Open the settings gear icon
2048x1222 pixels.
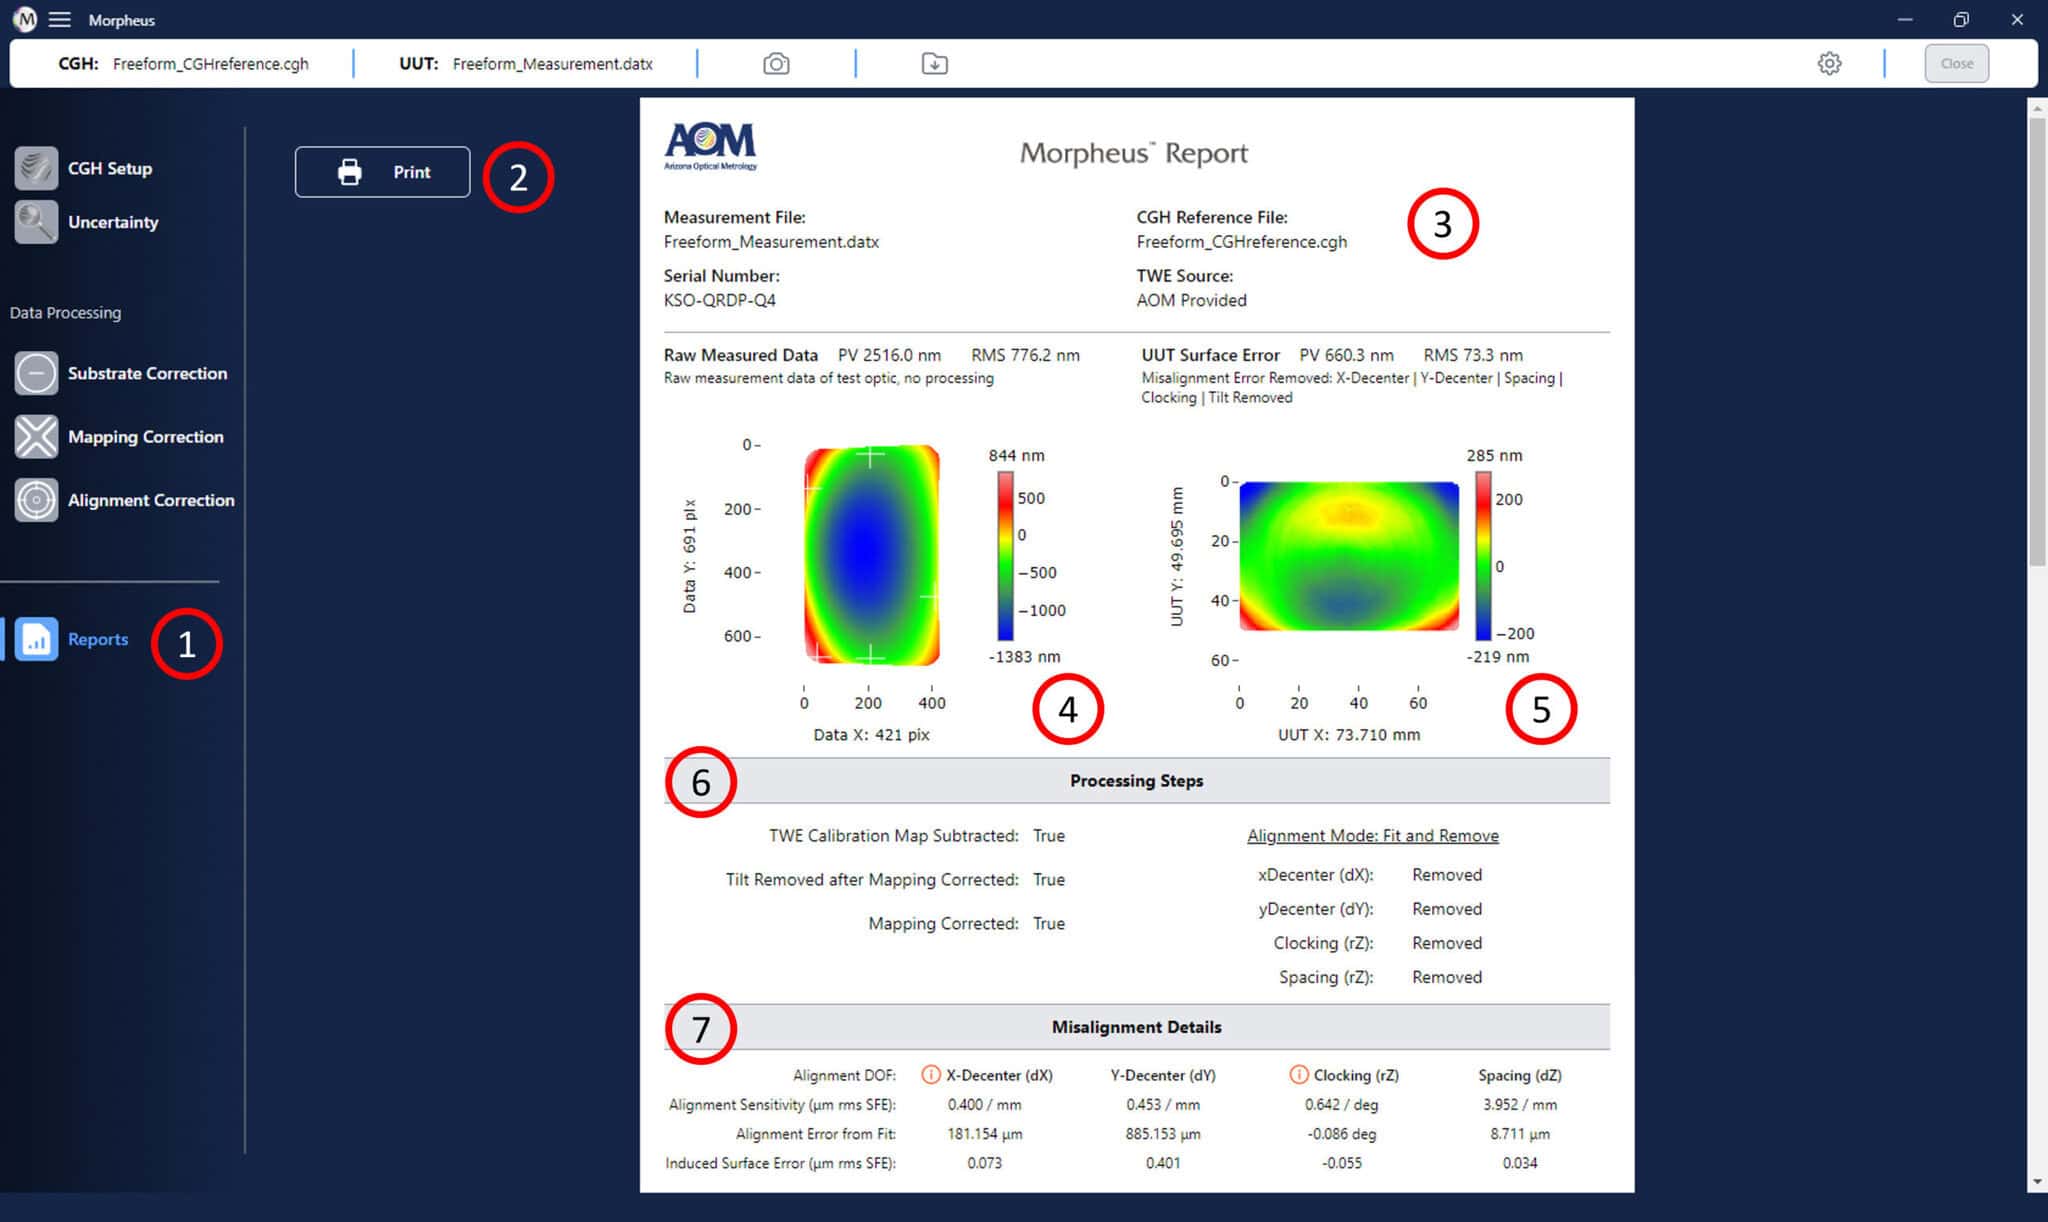pyautogui.click(x=1829, y=64)
